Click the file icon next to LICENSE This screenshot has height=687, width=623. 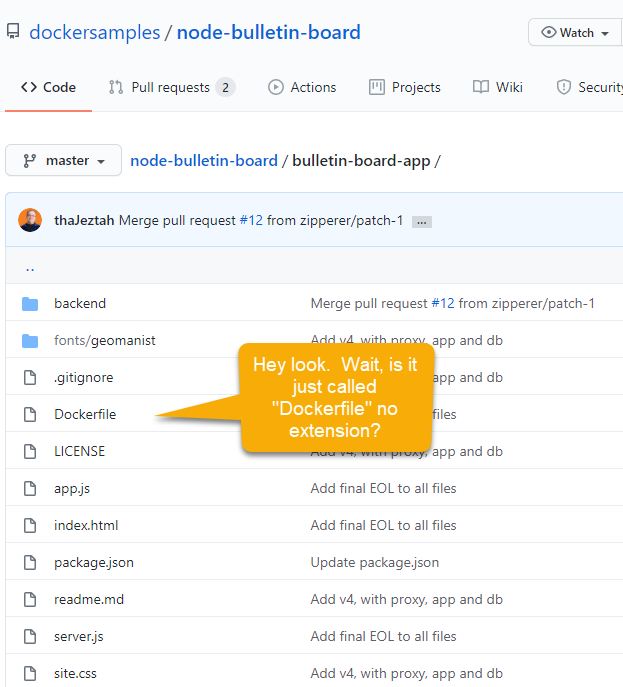tap(30, 451)
